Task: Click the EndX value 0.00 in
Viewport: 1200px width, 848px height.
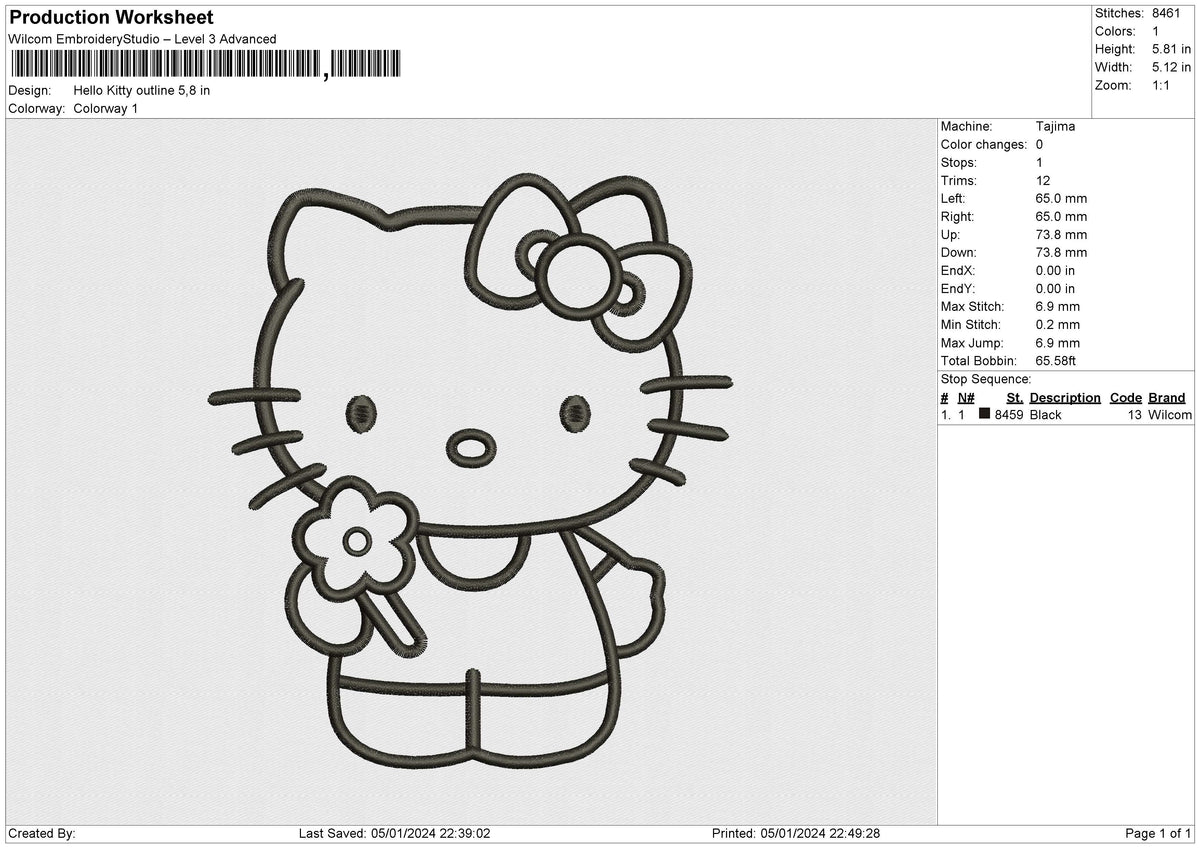Action: (x=1056, y=270)
